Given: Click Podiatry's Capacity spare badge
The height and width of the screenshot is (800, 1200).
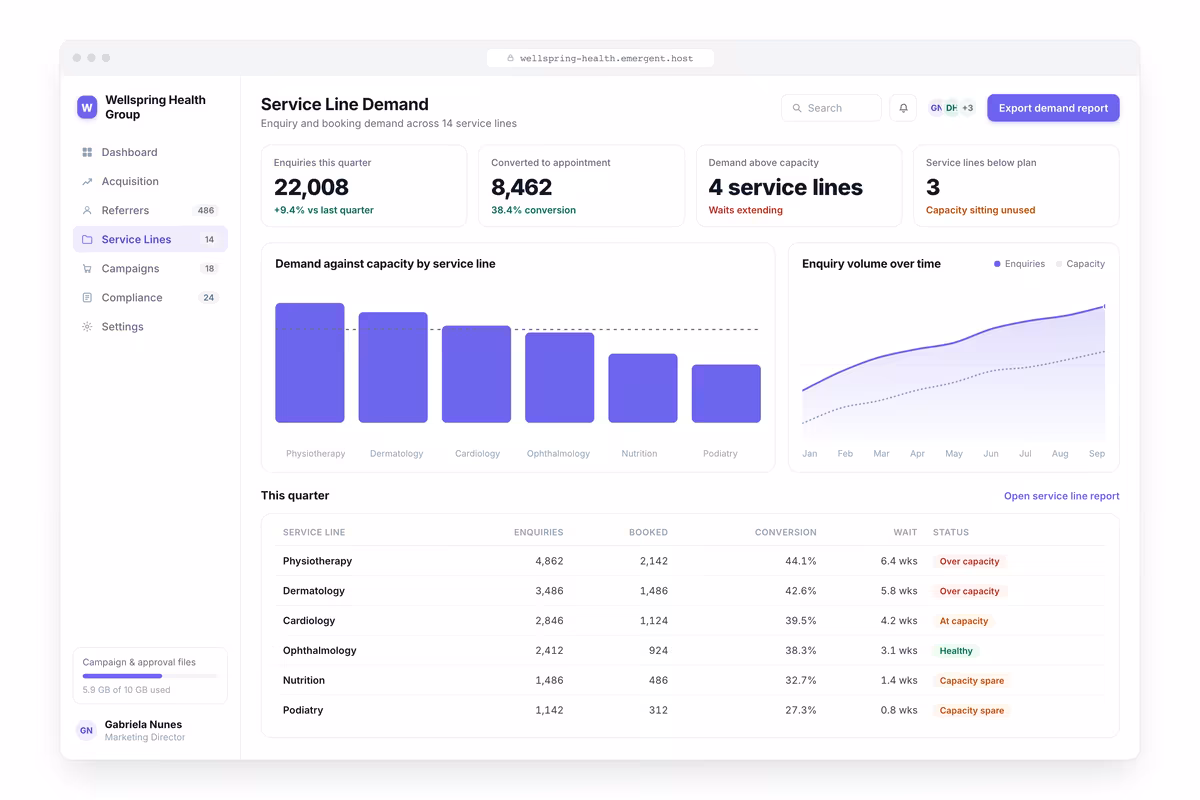Looking at the screenshot, I should pos(972,711).
